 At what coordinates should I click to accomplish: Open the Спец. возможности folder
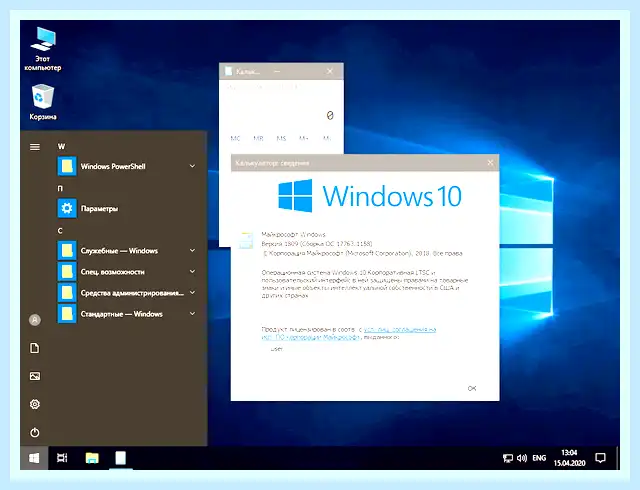[x=127, y=272]
